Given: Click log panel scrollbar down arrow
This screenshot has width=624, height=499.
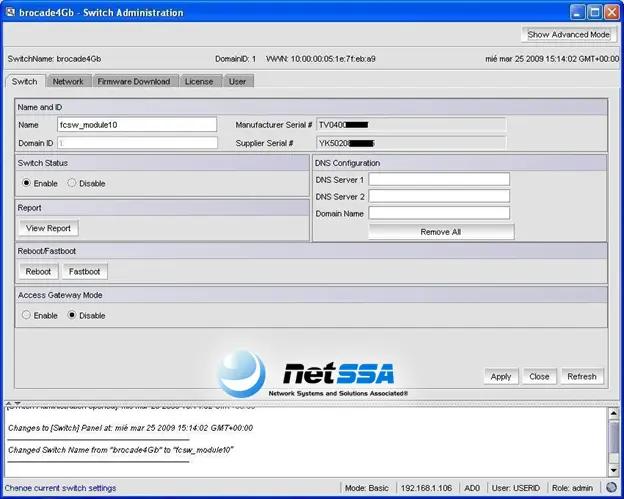Looking at the screenshot, I should [x=613, y=470].
